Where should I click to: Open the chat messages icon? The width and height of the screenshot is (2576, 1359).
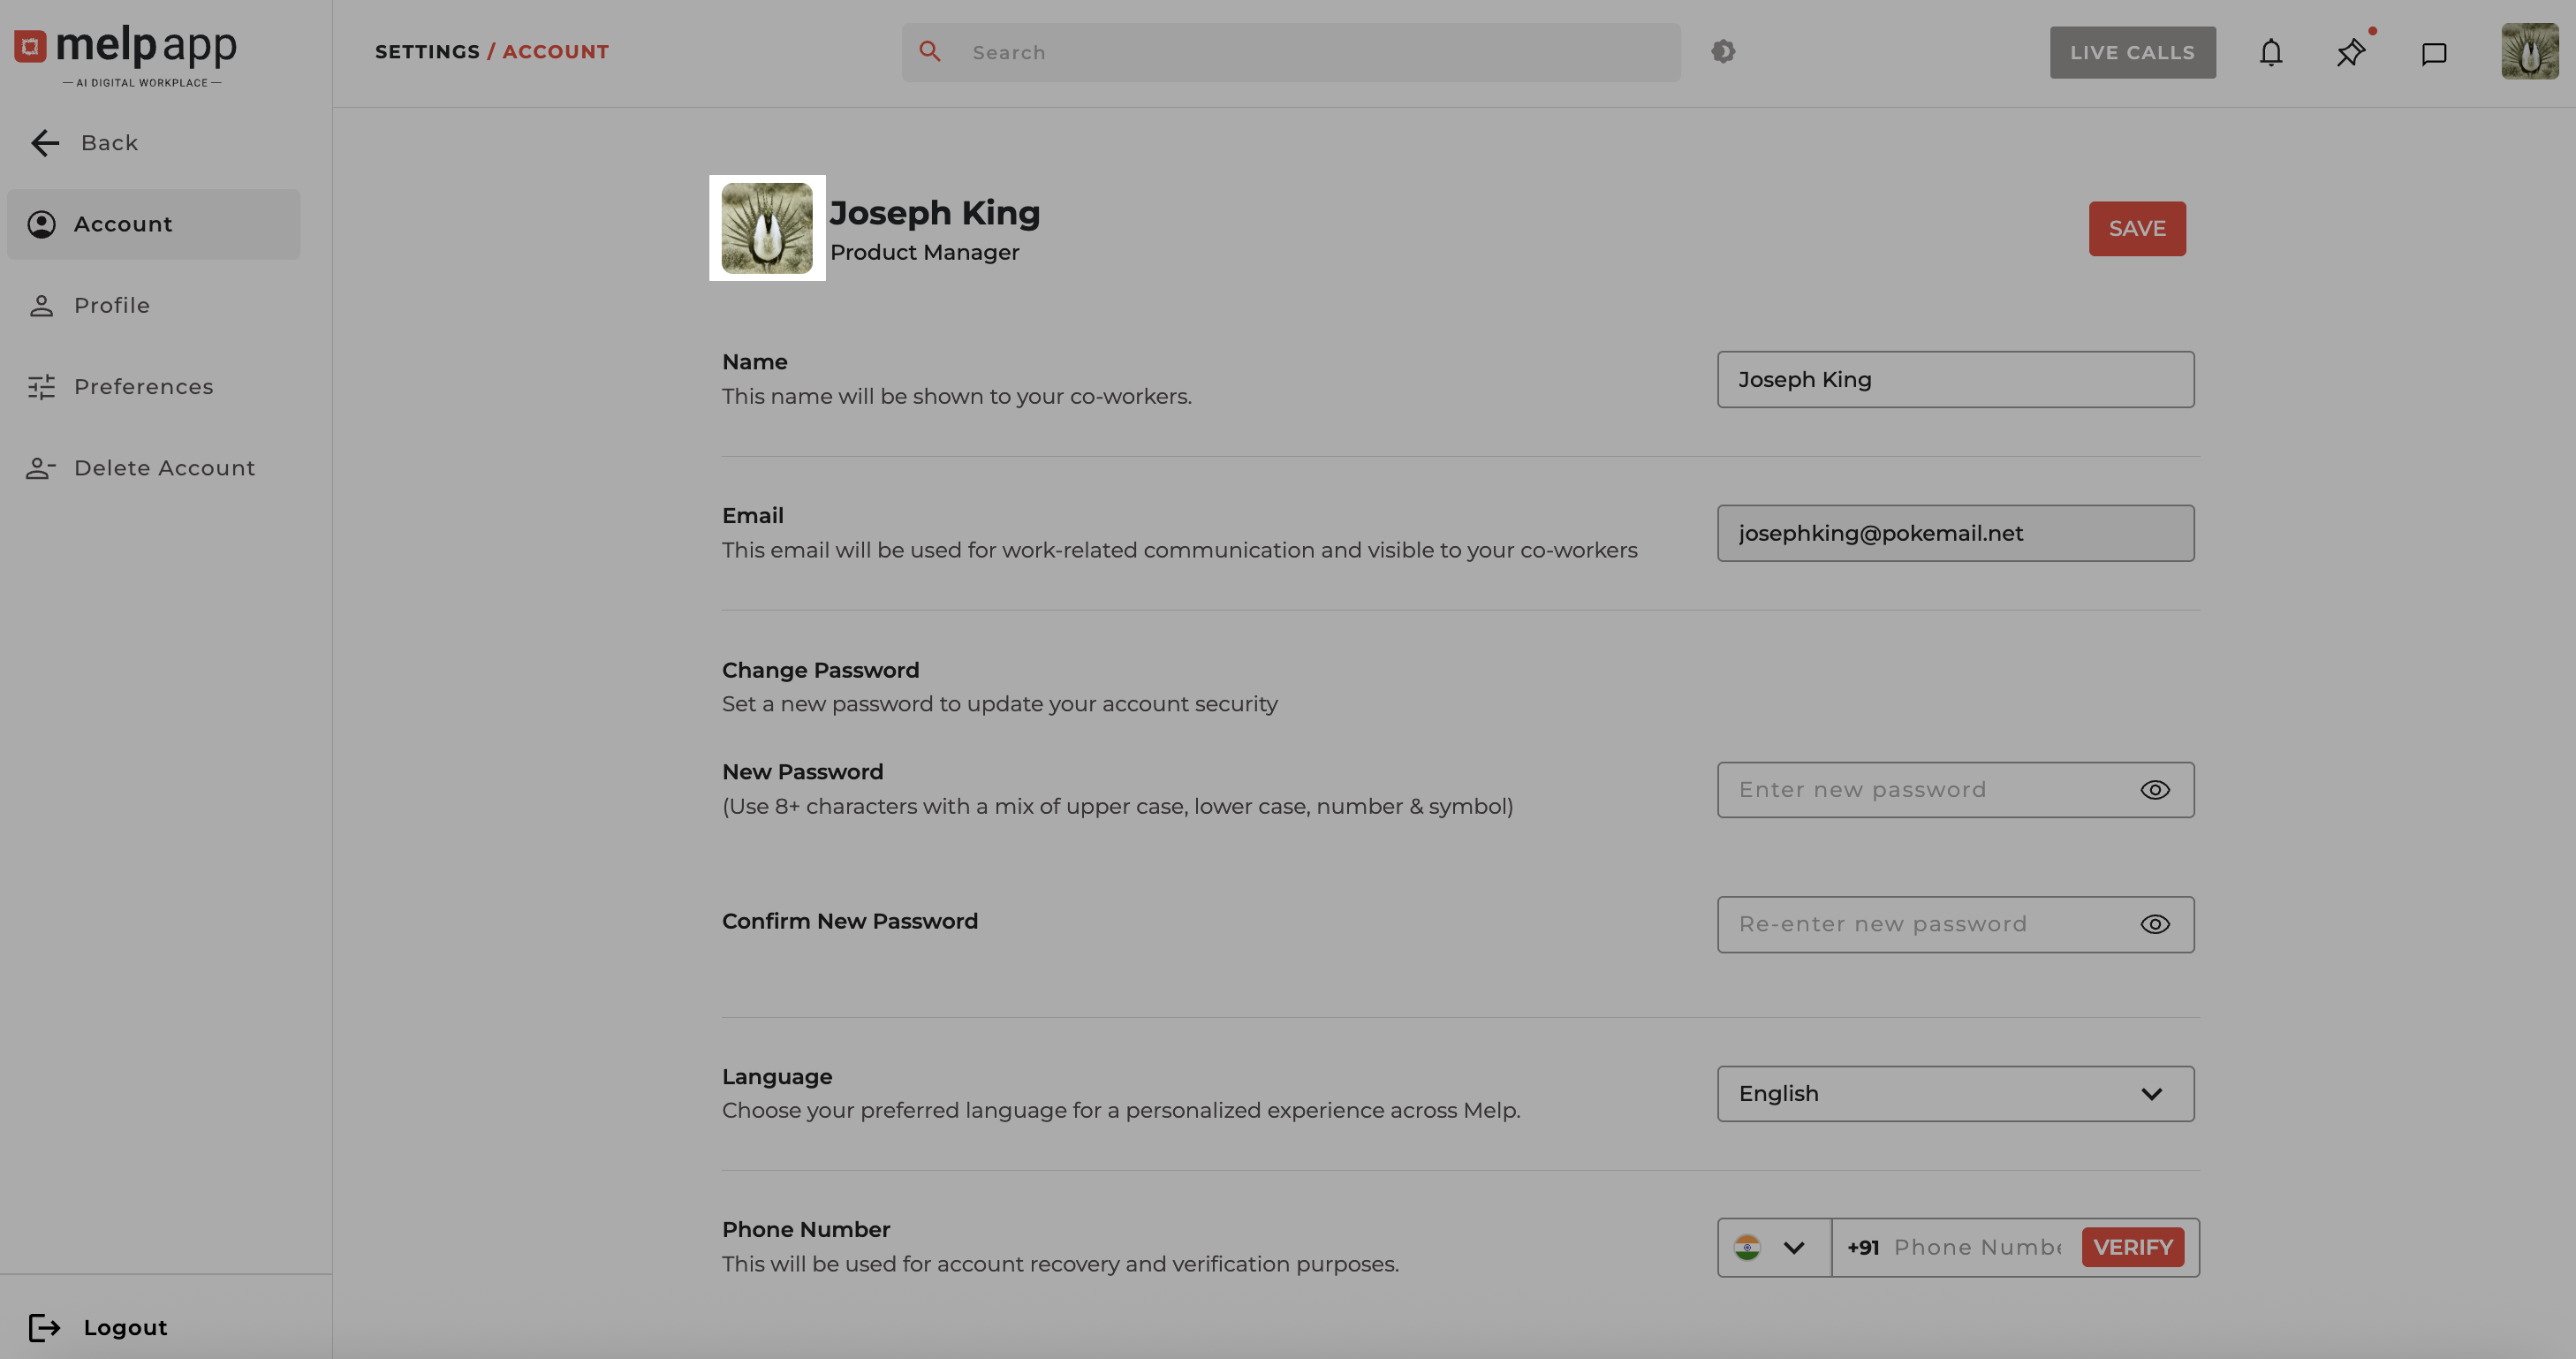(2433, 53)
